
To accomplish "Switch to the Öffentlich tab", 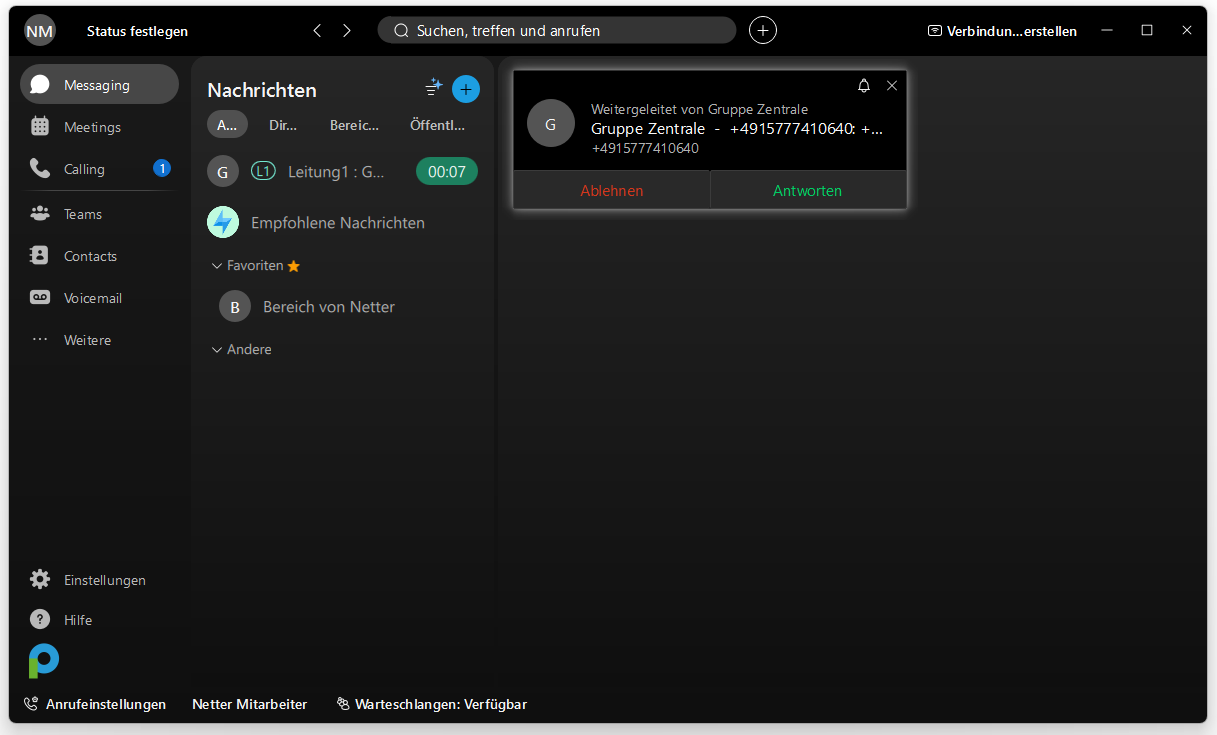I will pos(437,125).
